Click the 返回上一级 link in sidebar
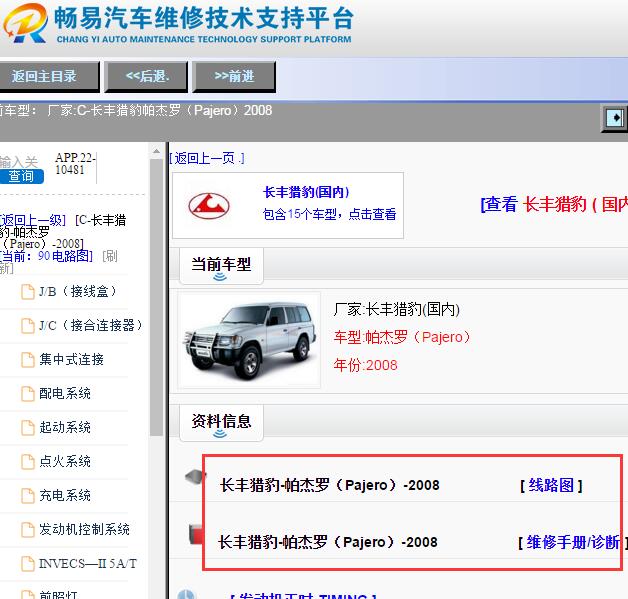The height and width of the screenshot is (599, 628). [x=33, y=220]
